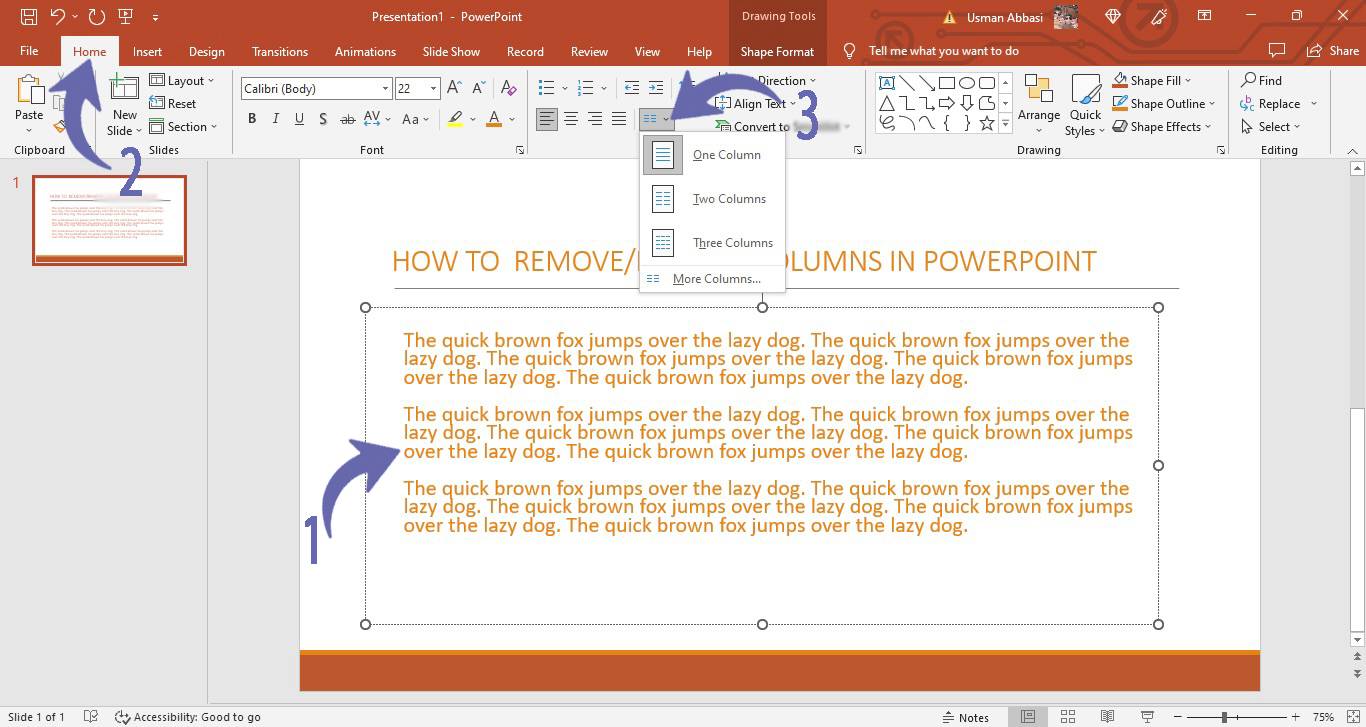The width and height of the screenshot is (1366, 727).
Task: Click Tell me what you want to do
Action: click(944, 51)
